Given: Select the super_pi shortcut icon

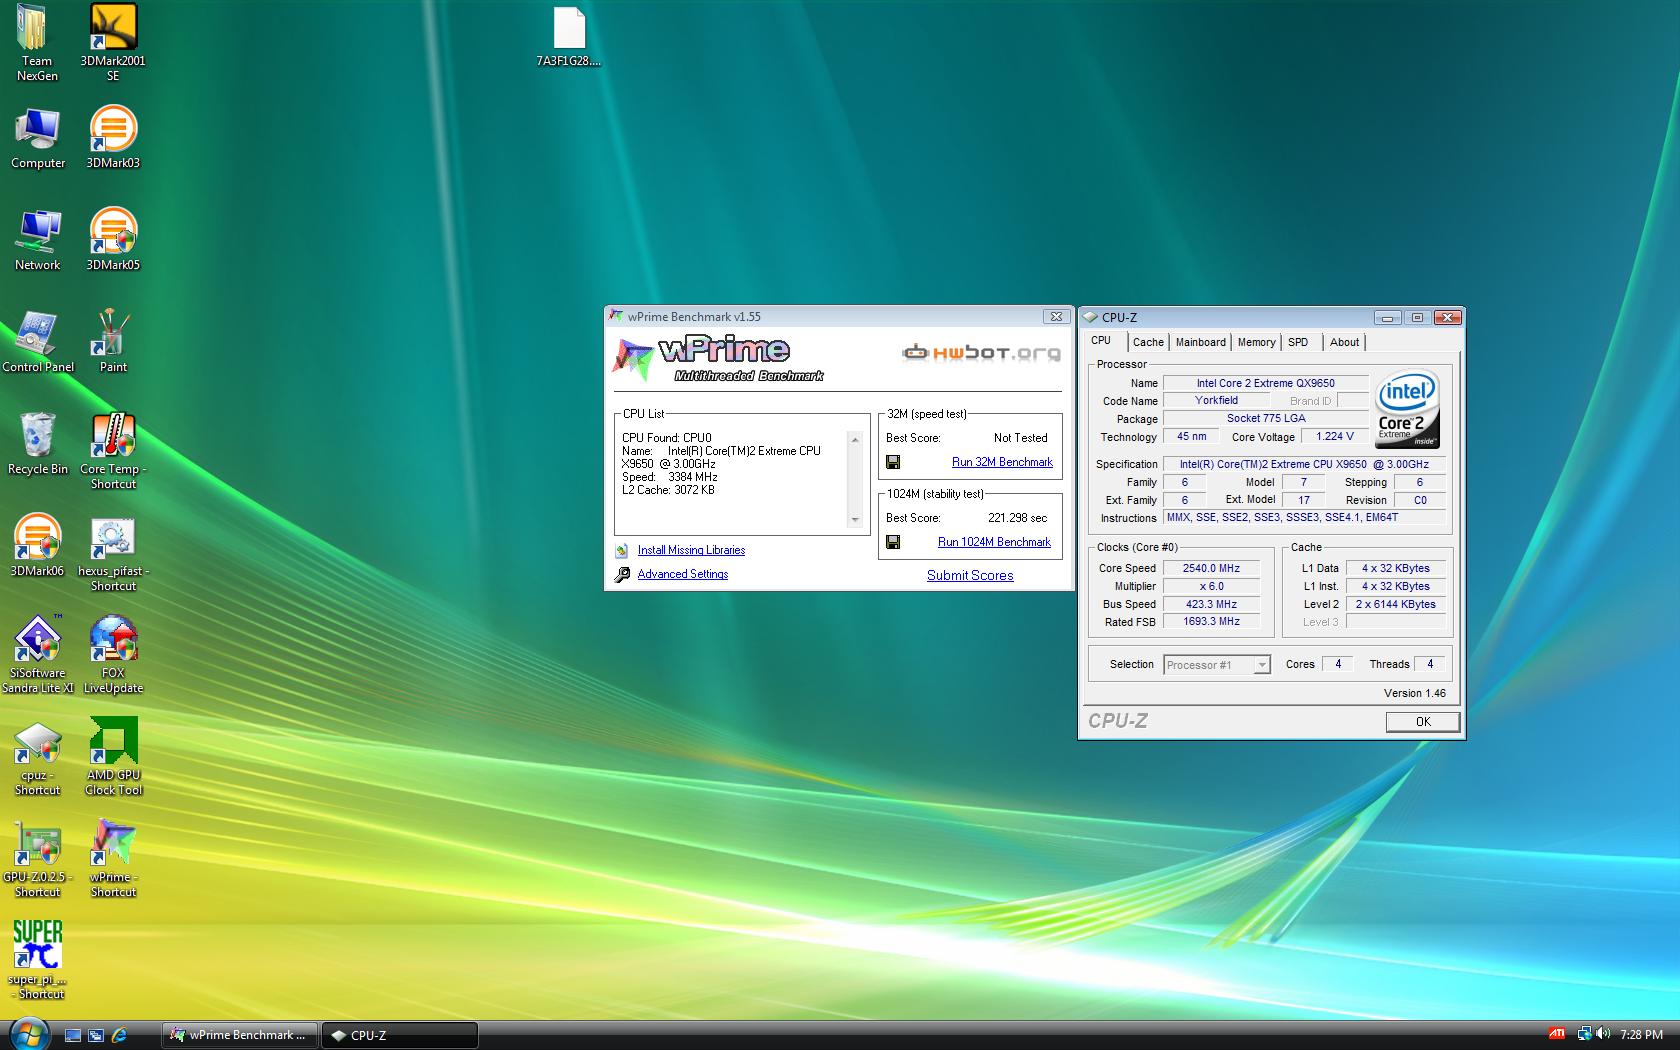Looking at the screenshot, I should coord(38,961).
